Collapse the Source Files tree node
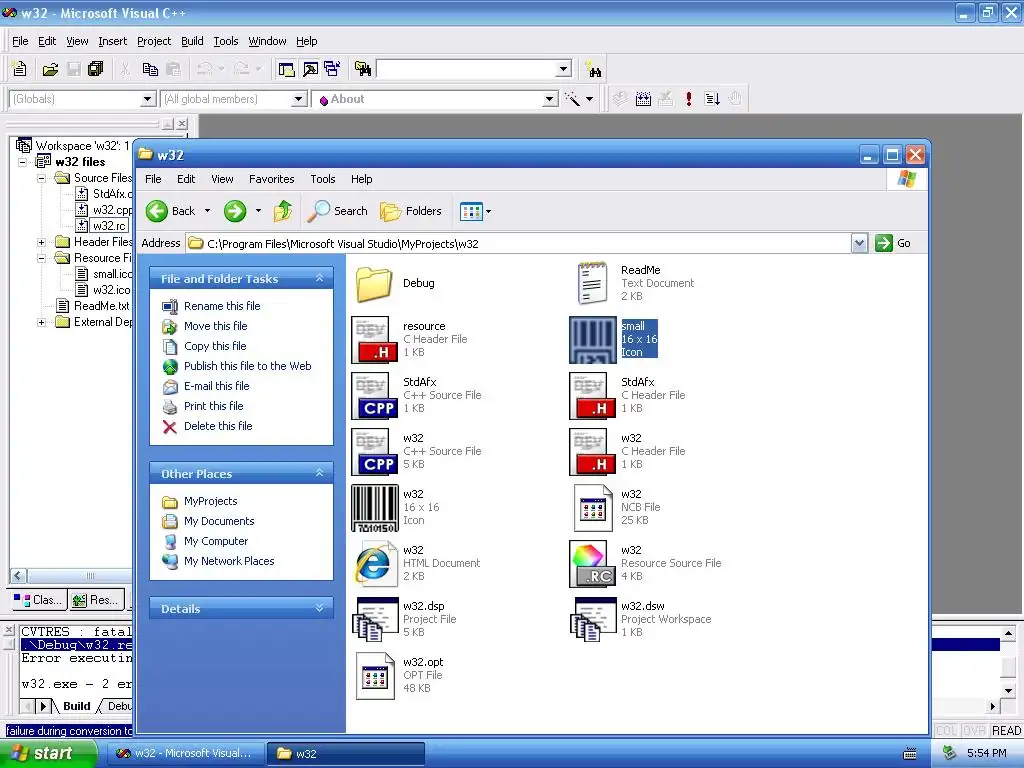 pos(41,178)
